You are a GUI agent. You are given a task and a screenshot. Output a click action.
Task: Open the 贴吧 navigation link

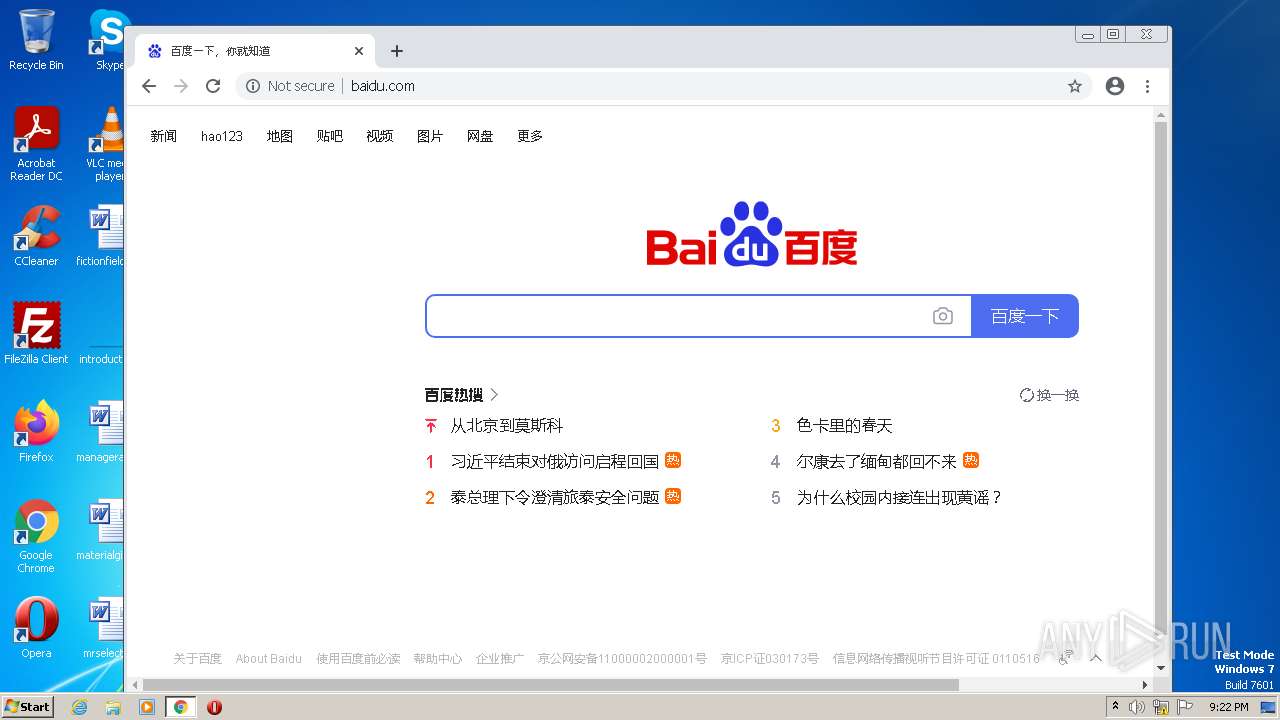[330, 136]
